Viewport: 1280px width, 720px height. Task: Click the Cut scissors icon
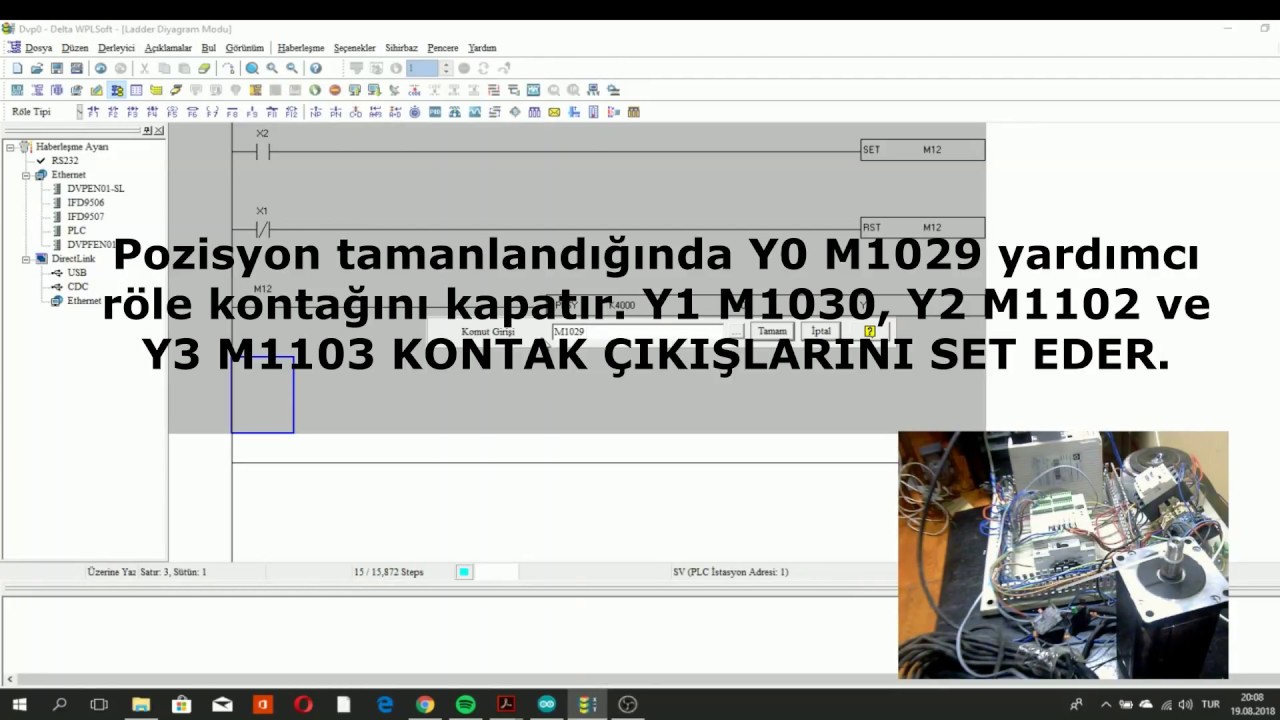(144, 68)
